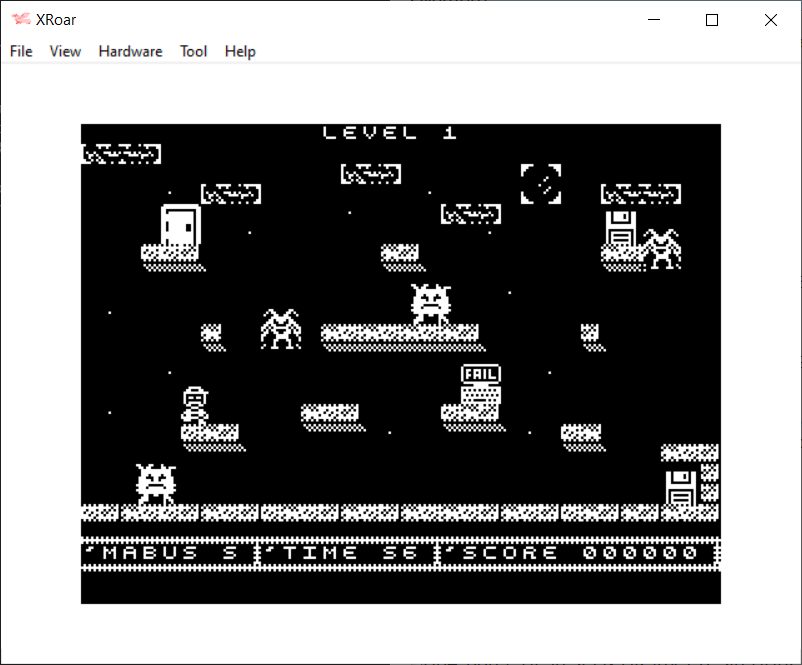Click the XRoar app icon in title bar
This screenshot has height=665, width=802.
pos(20,20)
